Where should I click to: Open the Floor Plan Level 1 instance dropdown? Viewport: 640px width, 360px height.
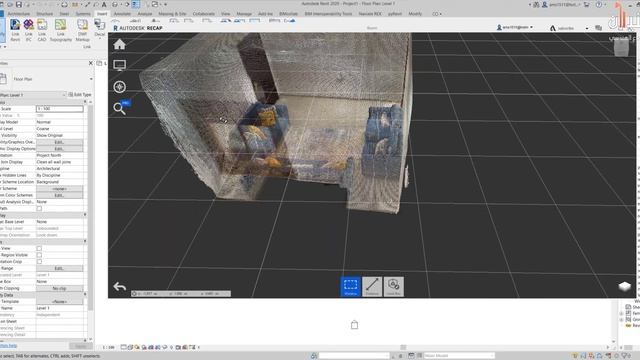64,95
